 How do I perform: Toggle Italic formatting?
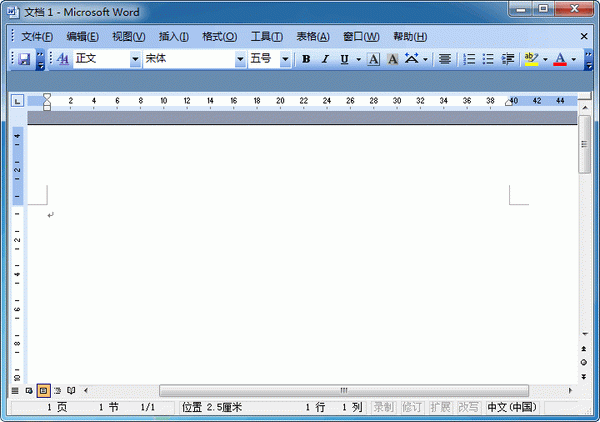[325, 59]
